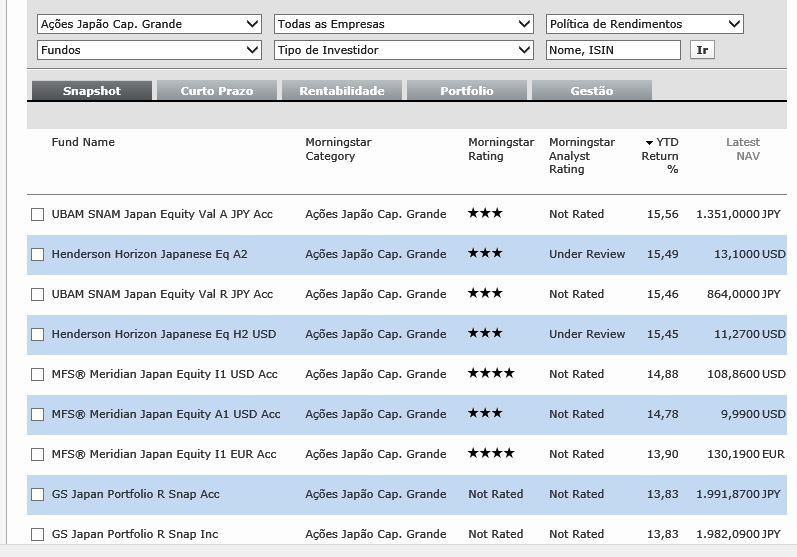Open the Ações Japão Cap. Grande category dropdown
The height and width of the screenshot is (557, 797).
click(x=149, y=24)
